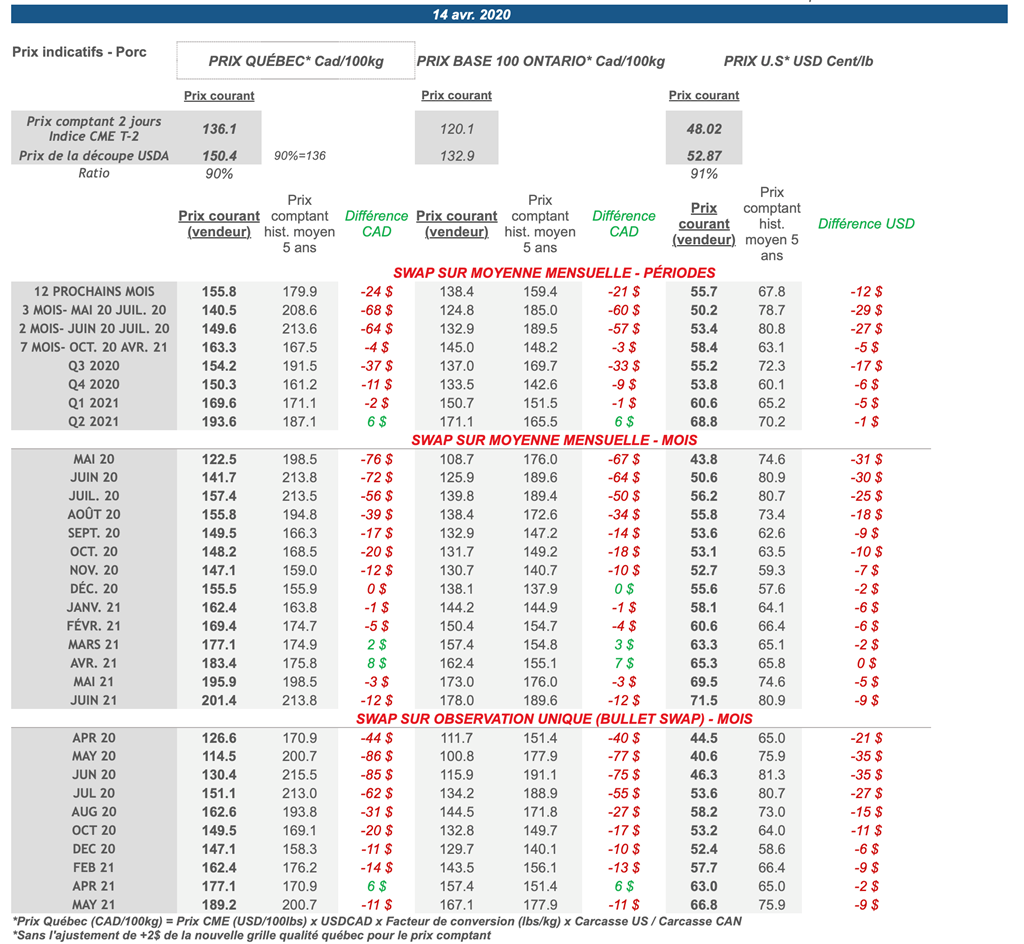Select the "FEB 21" row label
Screen dimensions: 1024x944
click(x=94, y=868)
